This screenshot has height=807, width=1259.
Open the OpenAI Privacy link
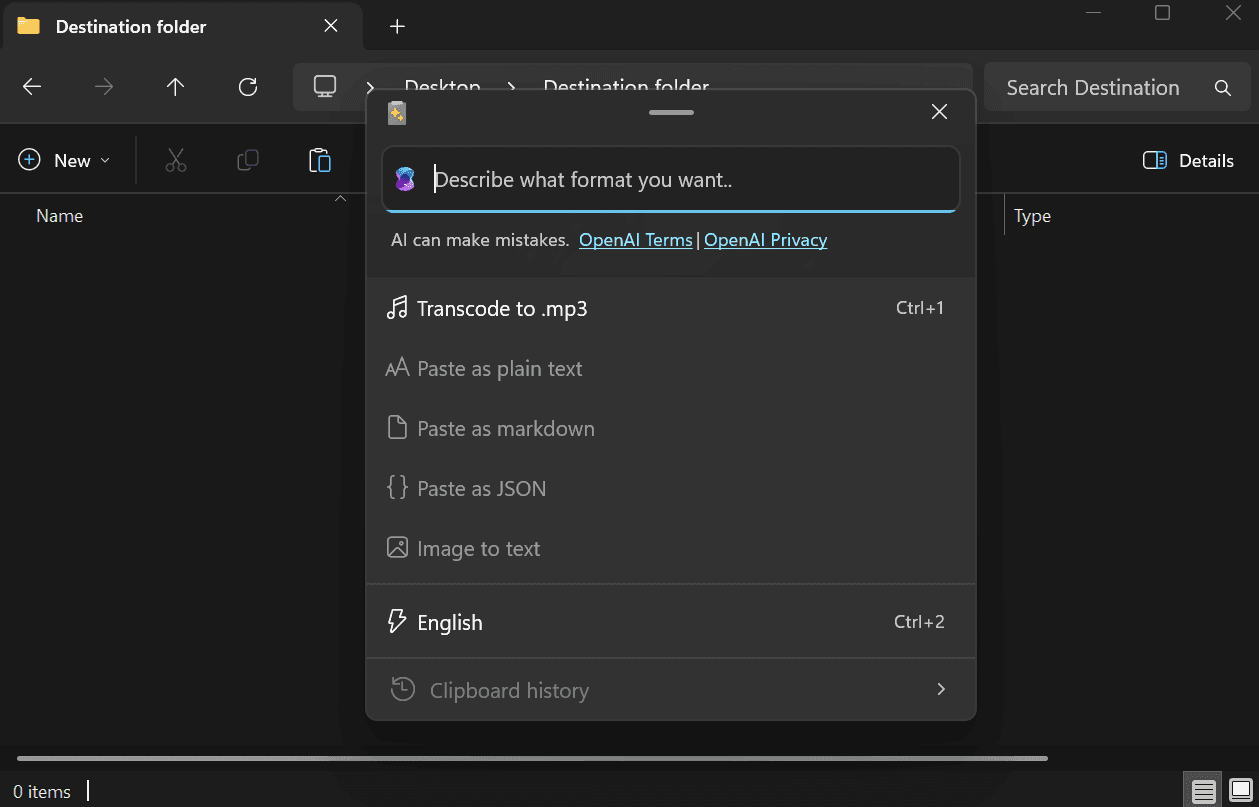[x=765, y=240]
